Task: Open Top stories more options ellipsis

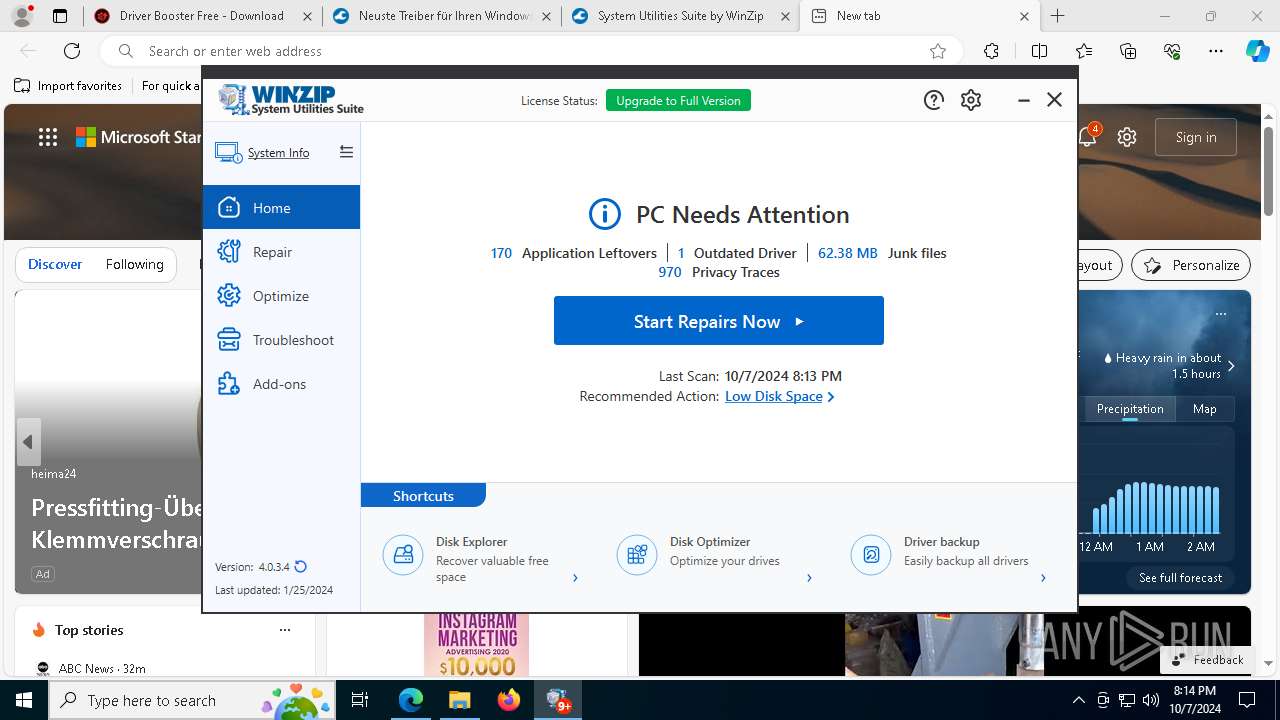Action: [x=285, y=630]
